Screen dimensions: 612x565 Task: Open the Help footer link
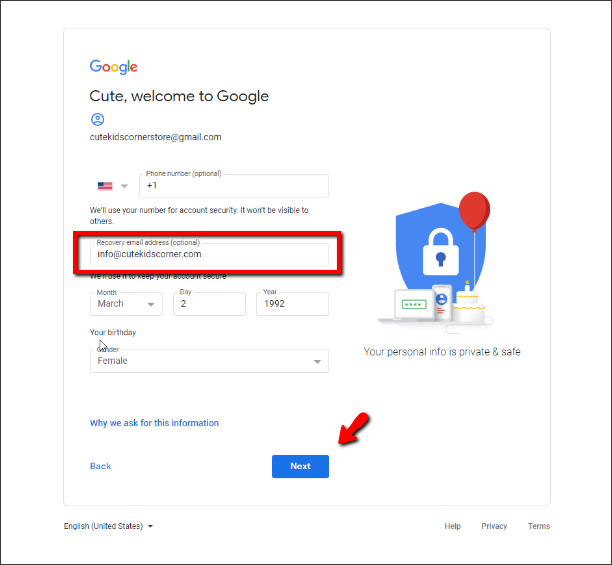click(452, 526)
